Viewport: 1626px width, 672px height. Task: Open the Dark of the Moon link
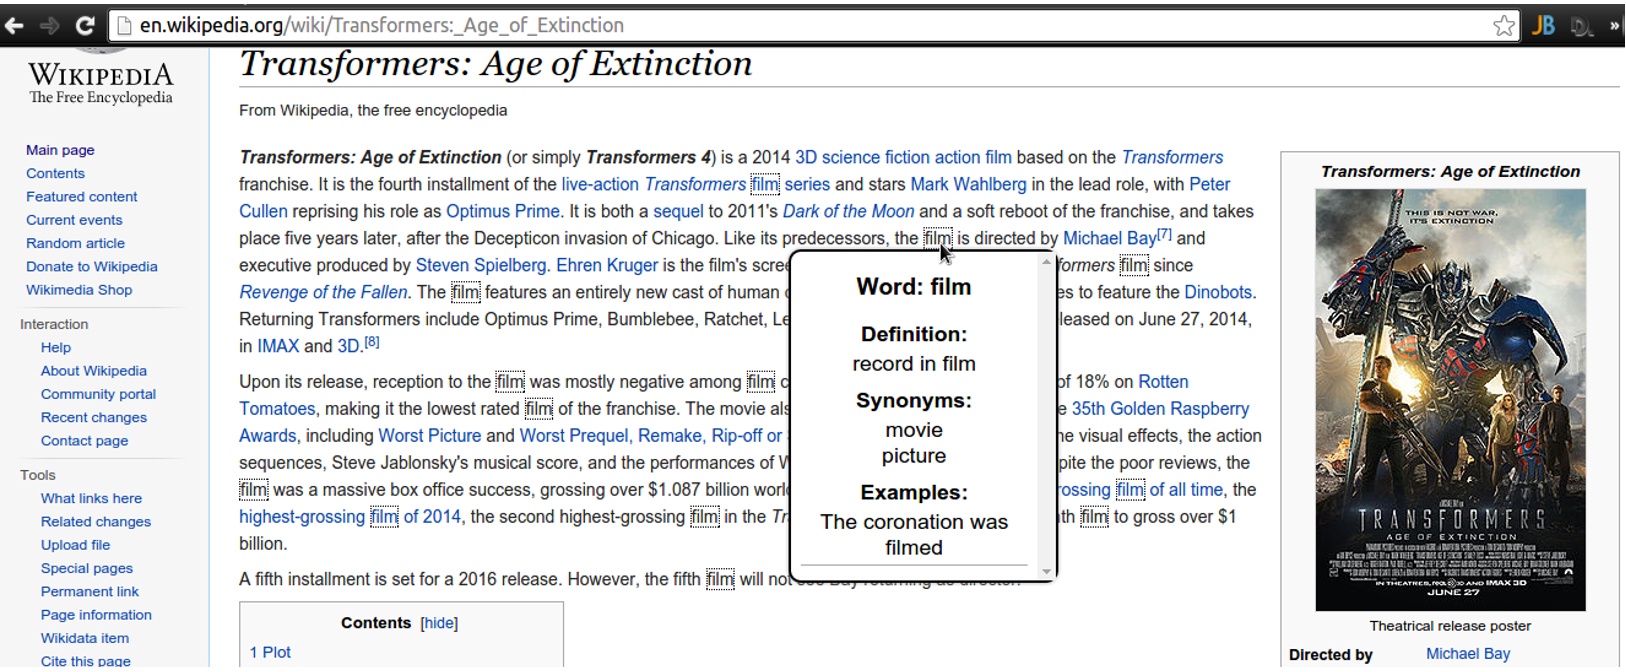tap(848, 212)
